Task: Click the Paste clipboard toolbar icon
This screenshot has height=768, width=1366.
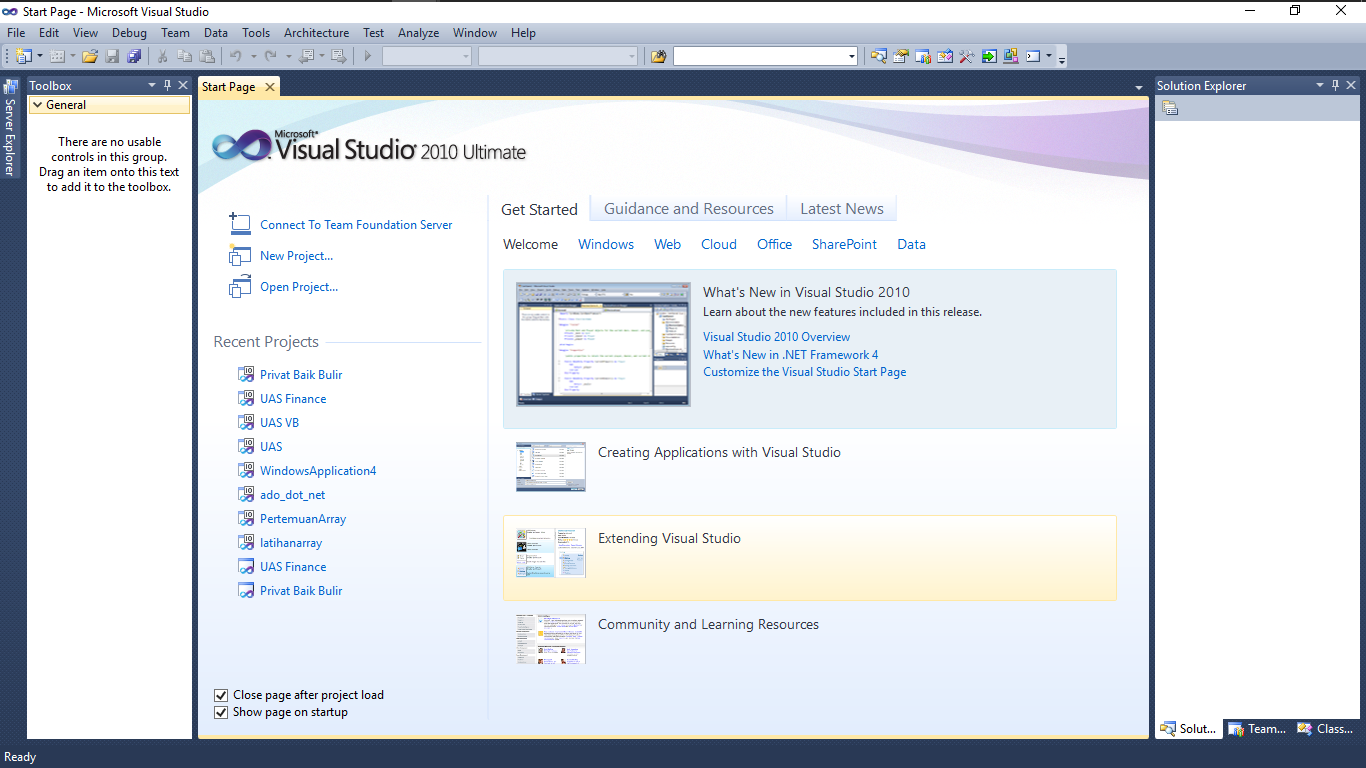Action: (x=207, y=56)
